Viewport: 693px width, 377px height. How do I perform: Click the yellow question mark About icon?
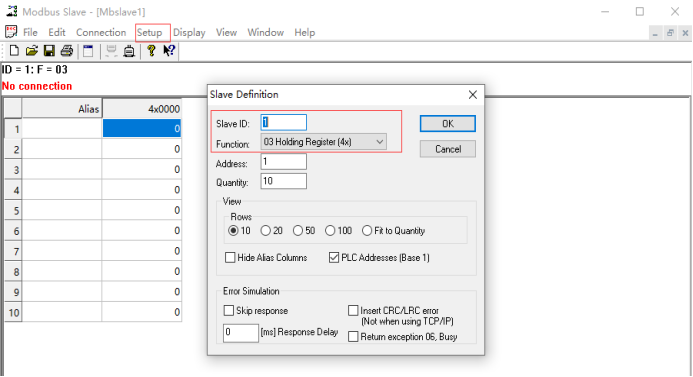pos(151,51)
